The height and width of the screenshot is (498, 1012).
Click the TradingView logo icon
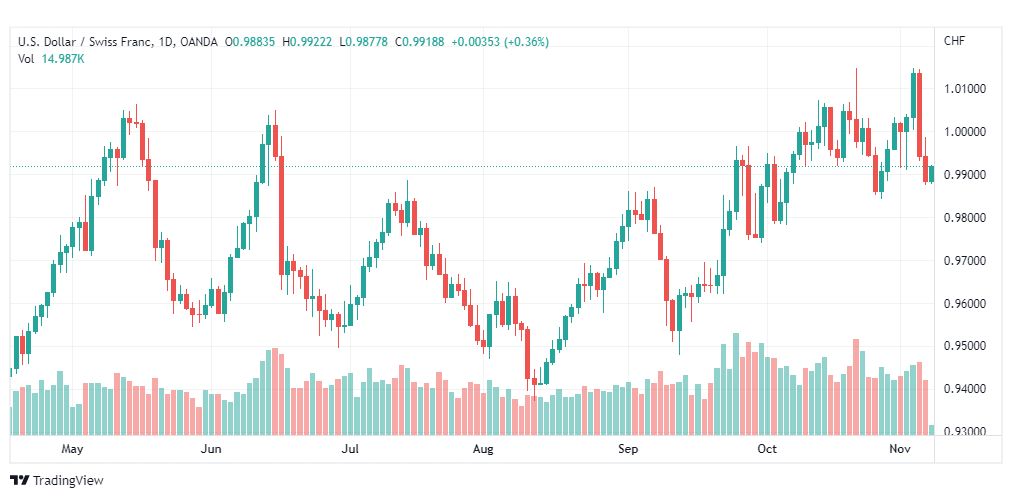click(20, 481)
